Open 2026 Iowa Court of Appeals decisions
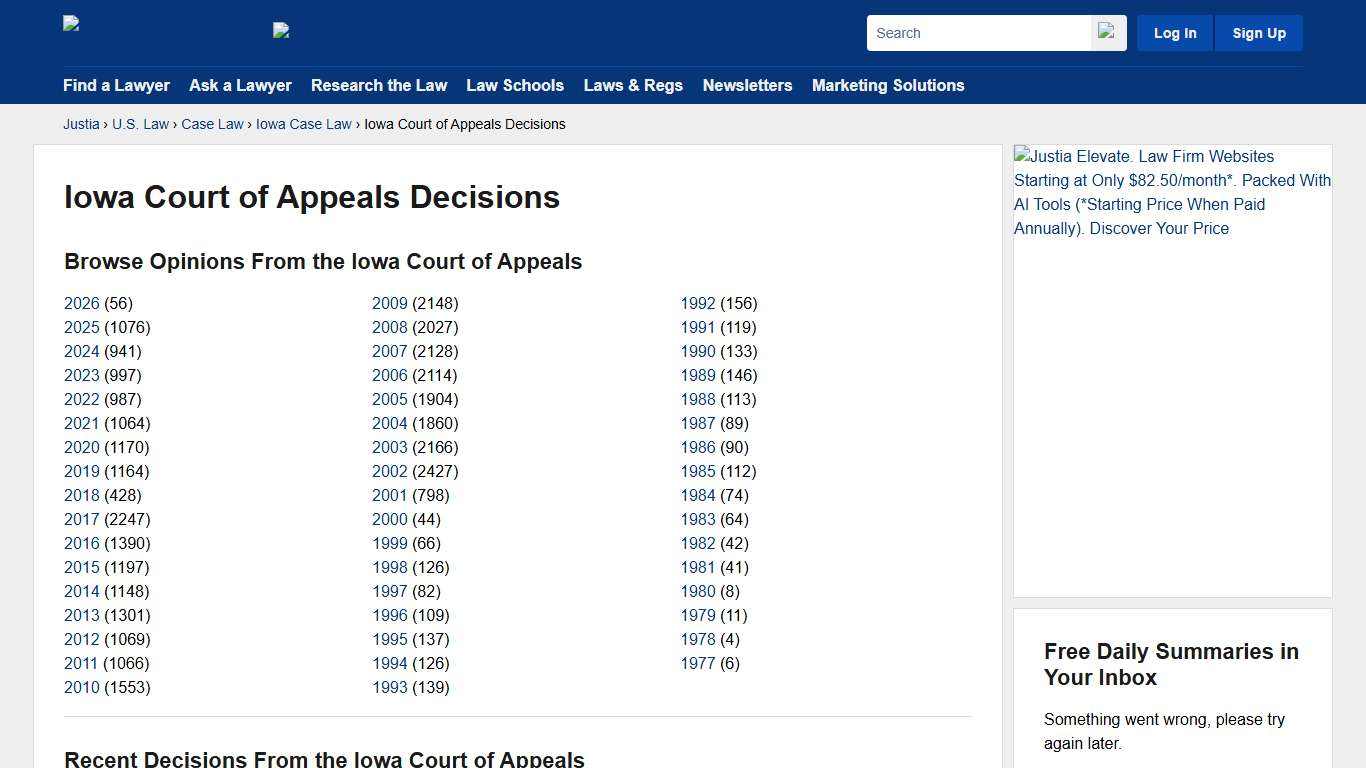 (x=81, y=303)
